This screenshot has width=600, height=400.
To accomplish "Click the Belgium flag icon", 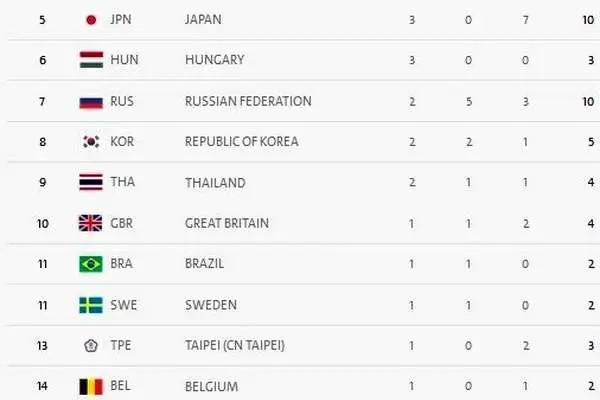I will click(x=91, y=387).
